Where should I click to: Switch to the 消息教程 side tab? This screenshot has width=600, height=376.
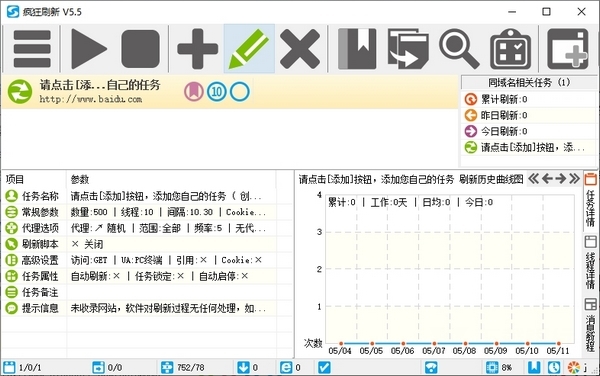click(590, 325)
